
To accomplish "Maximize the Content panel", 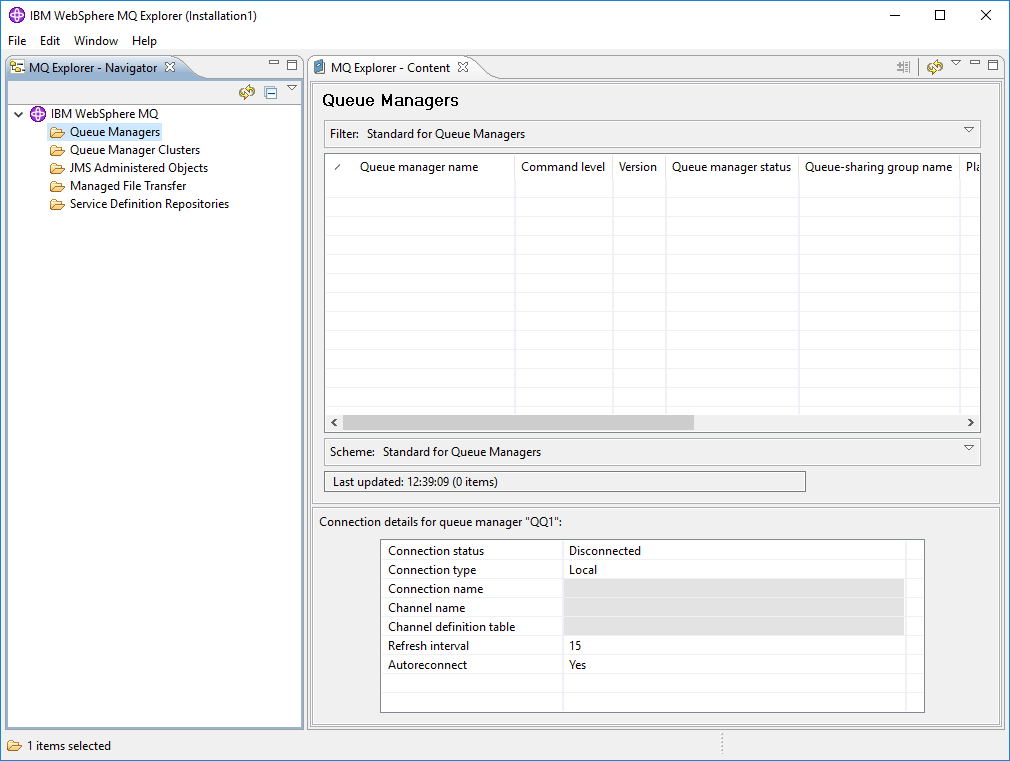I will tap(993, 64).
